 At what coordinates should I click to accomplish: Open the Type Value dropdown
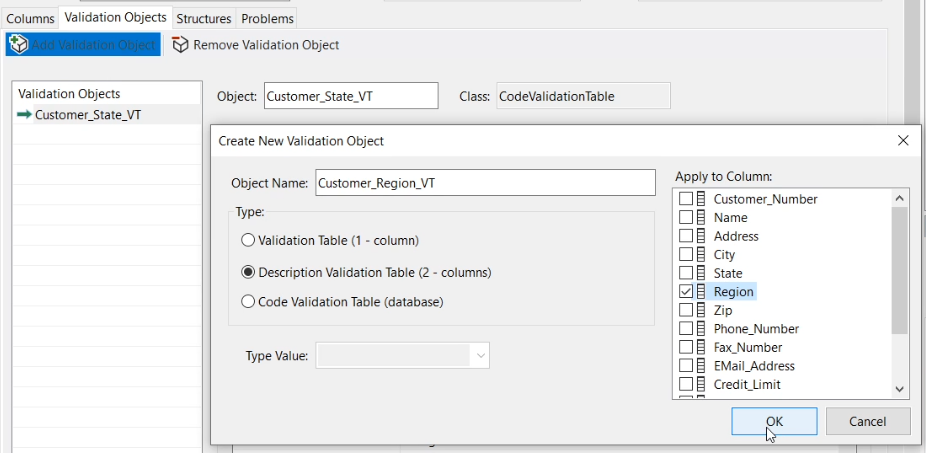coord(481,355)
